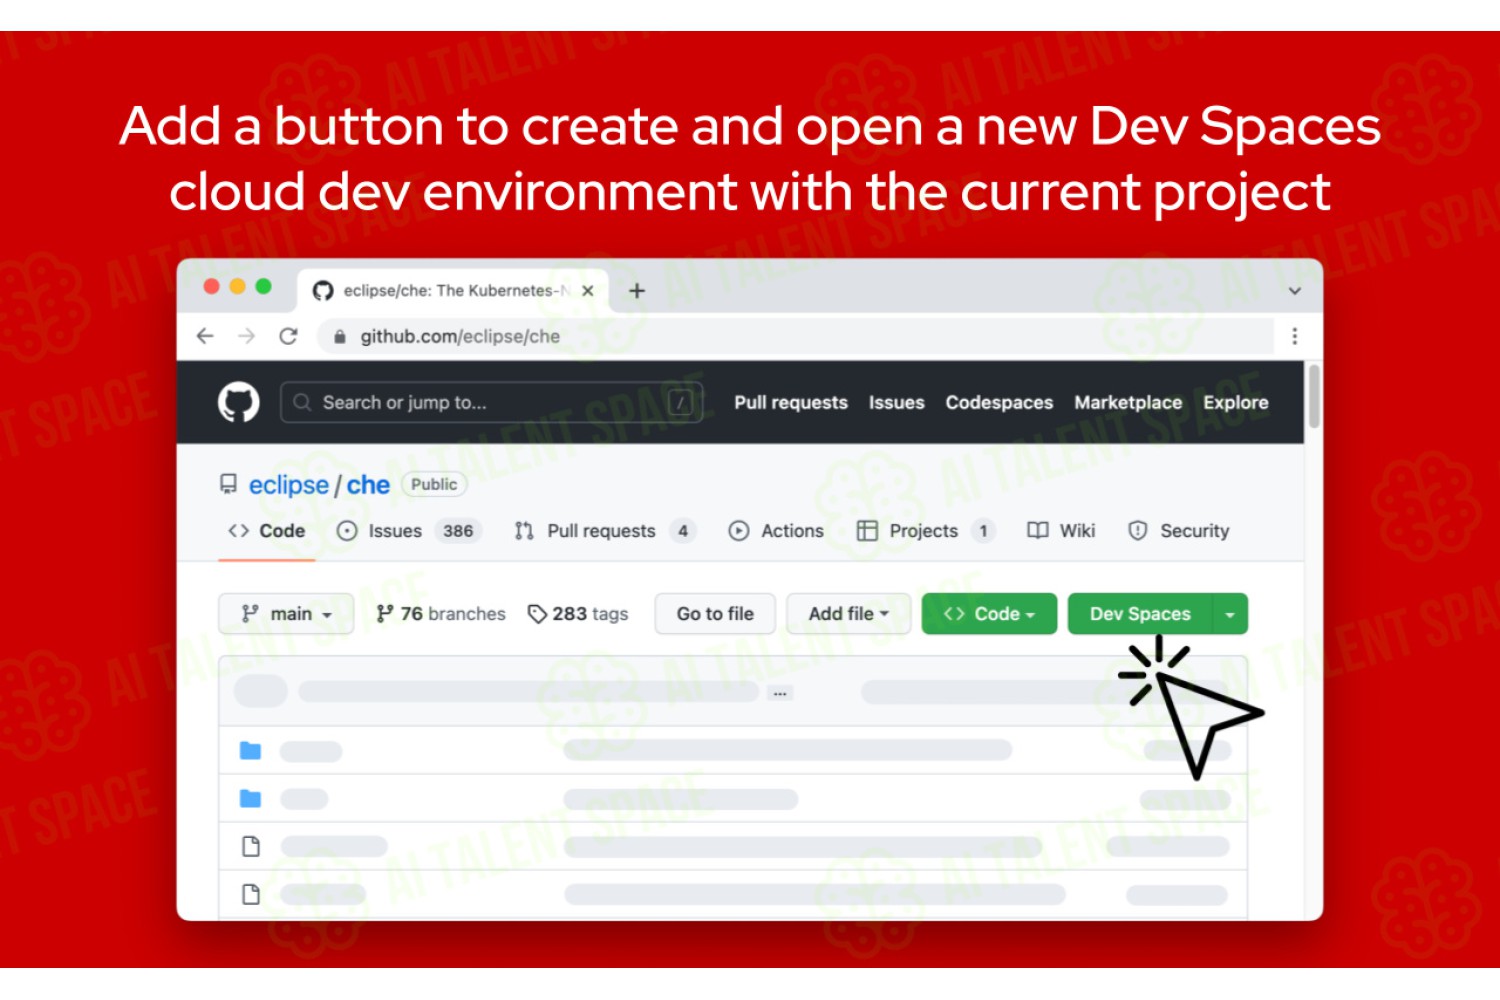Close the eclipse/che browser tab
Image resolution: width=1500 pixels, height=1000 pixels.
(x=588, y=291)
